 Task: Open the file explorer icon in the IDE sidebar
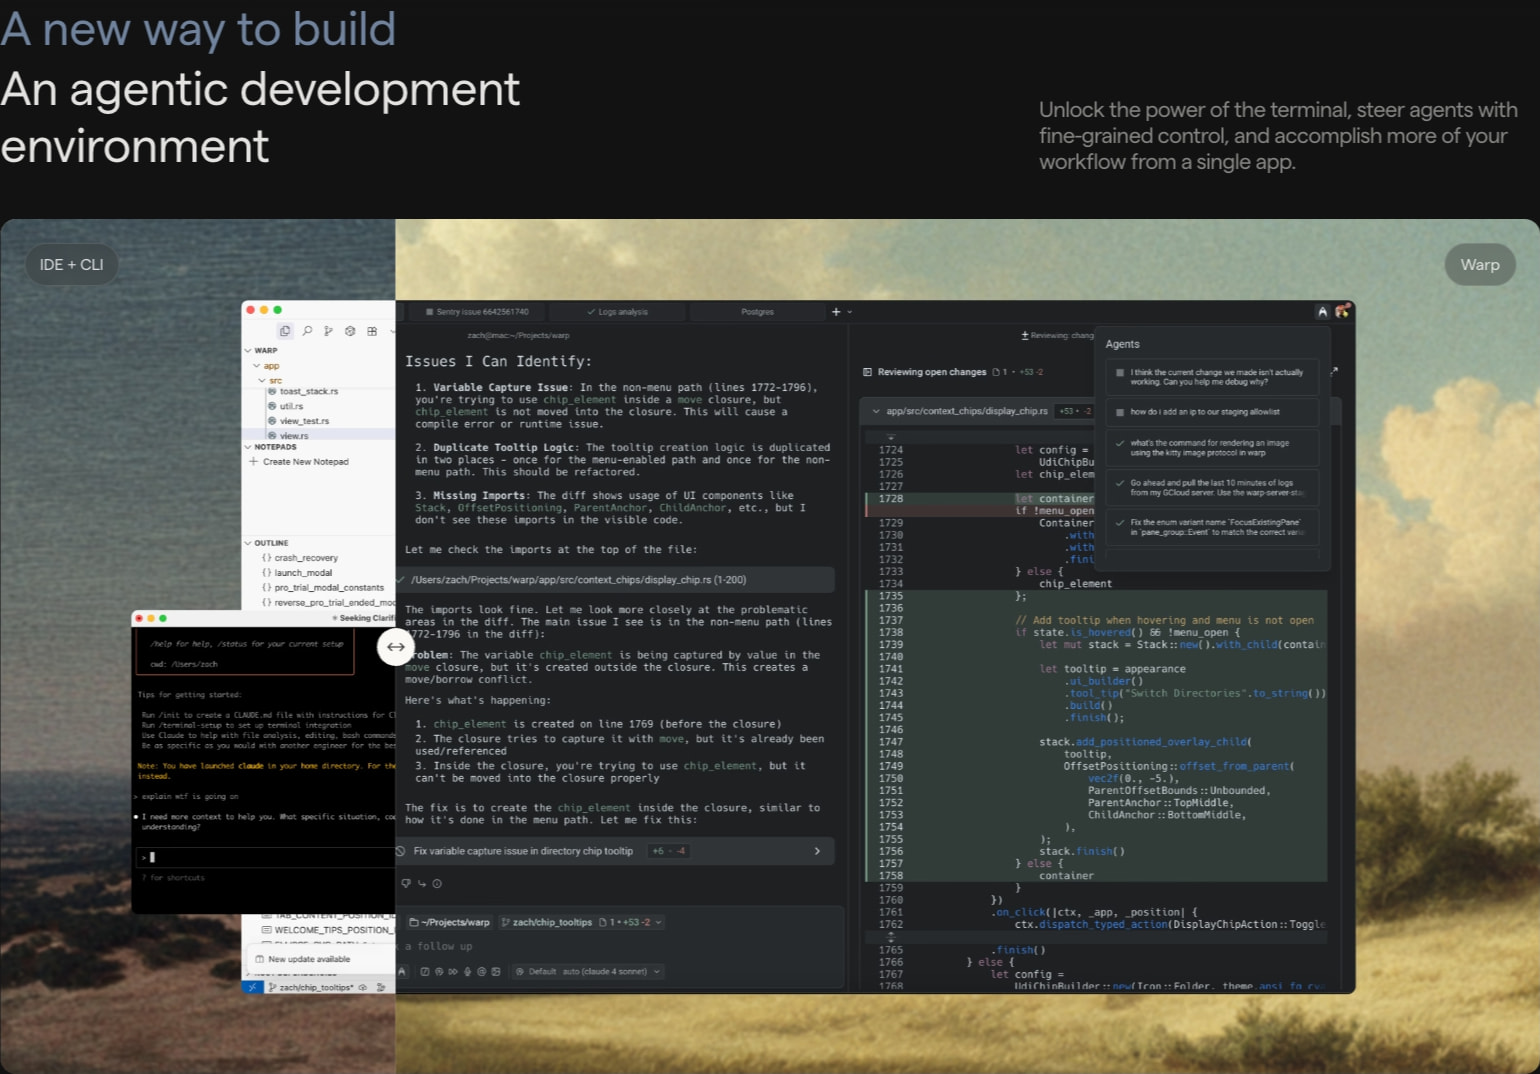[285, 331]
